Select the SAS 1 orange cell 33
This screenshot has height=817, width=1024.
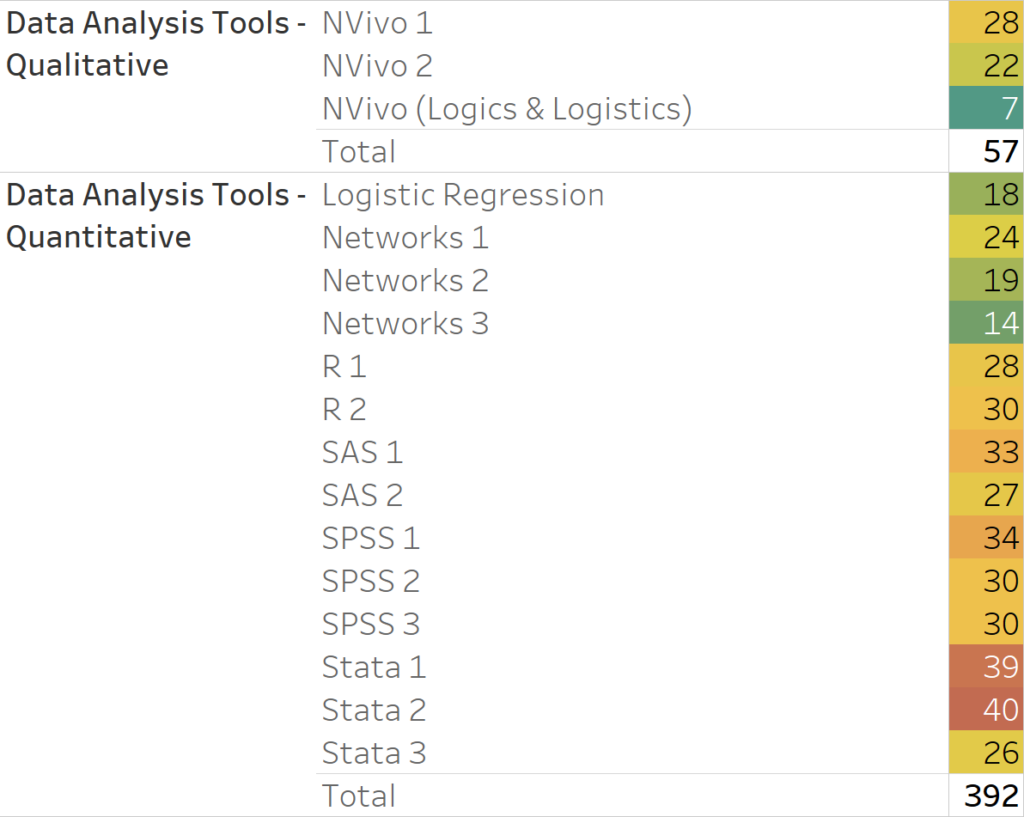[986, 451]
